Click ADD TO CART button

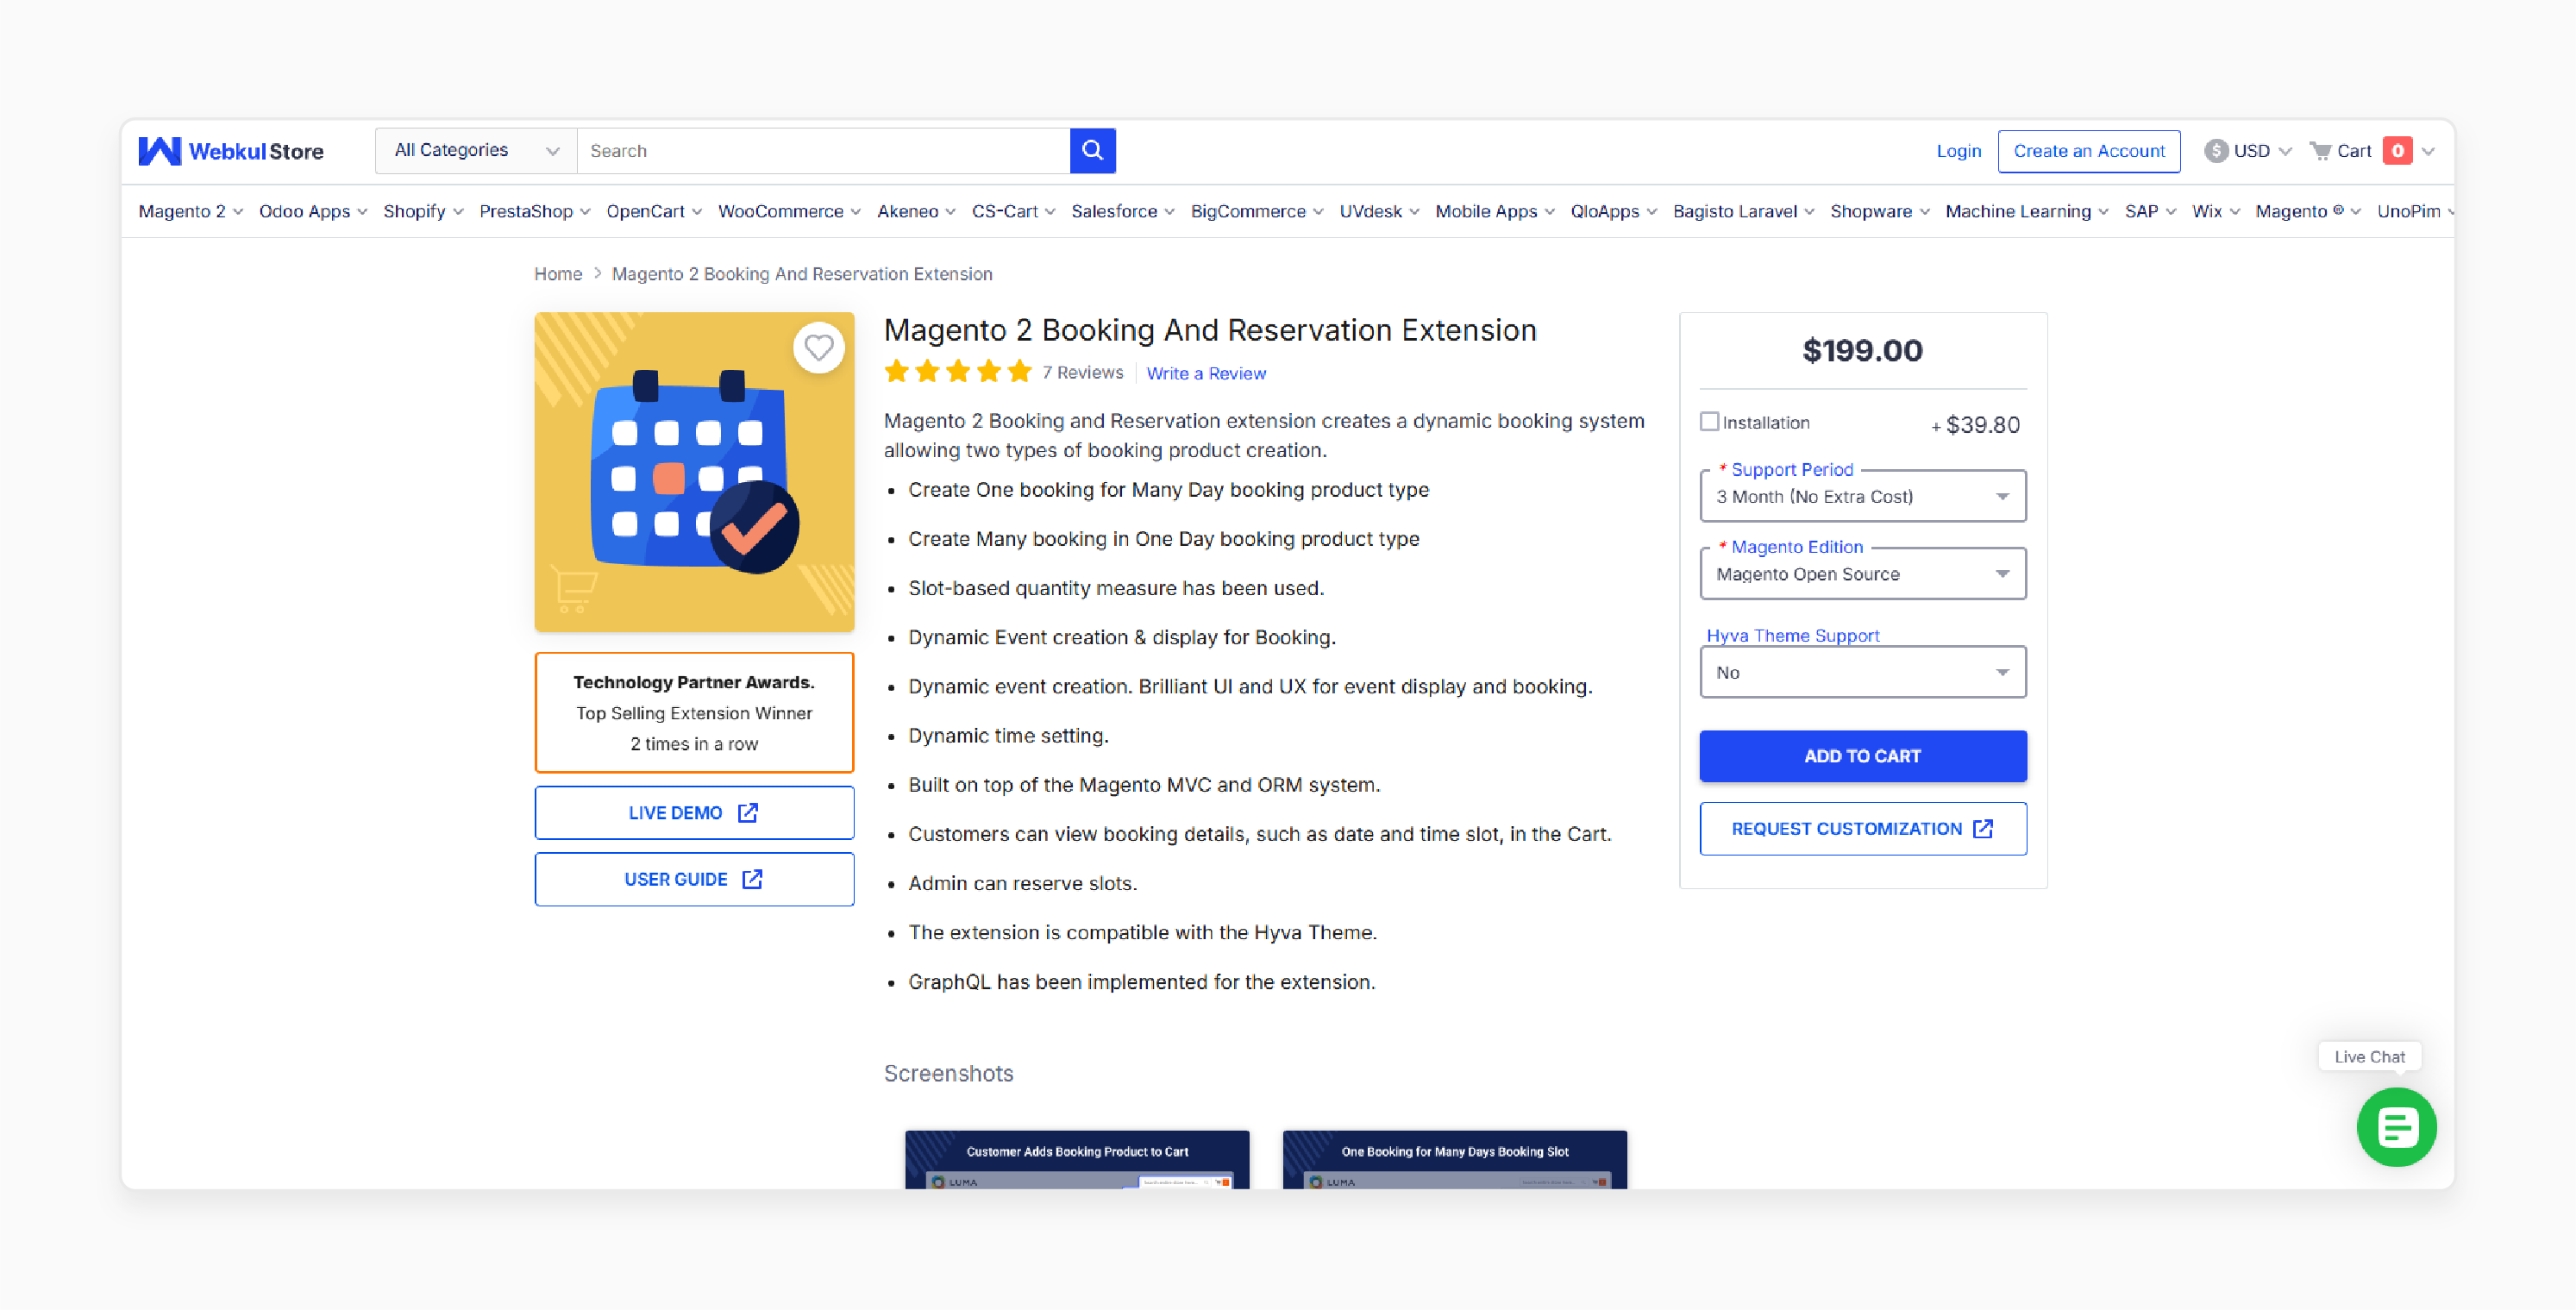click(x=1861, y=755)
